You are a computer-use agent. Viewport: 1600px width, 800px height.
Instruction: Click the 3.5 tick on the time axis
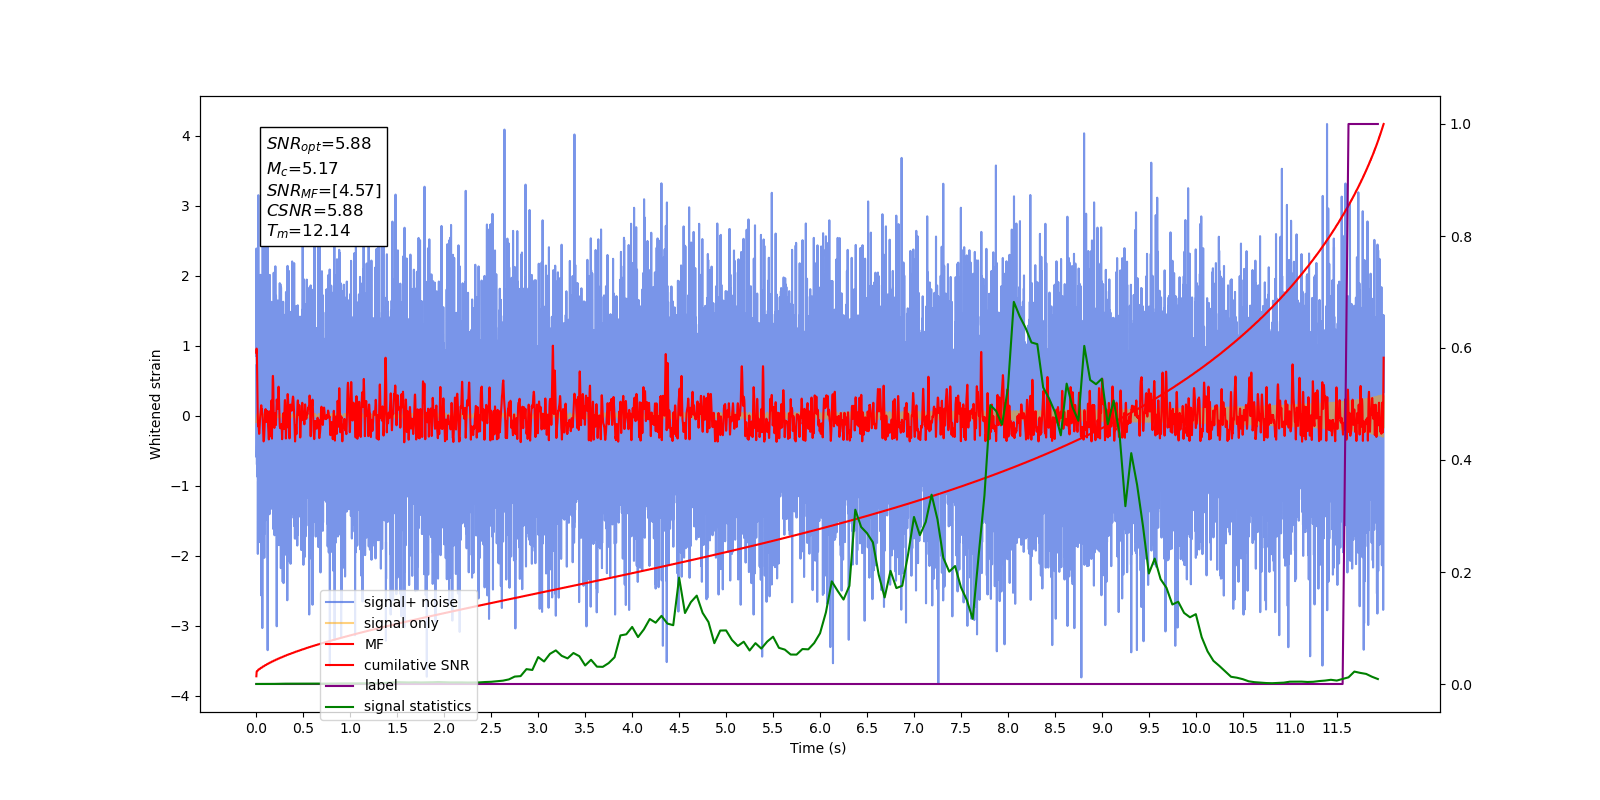[585, 728]
